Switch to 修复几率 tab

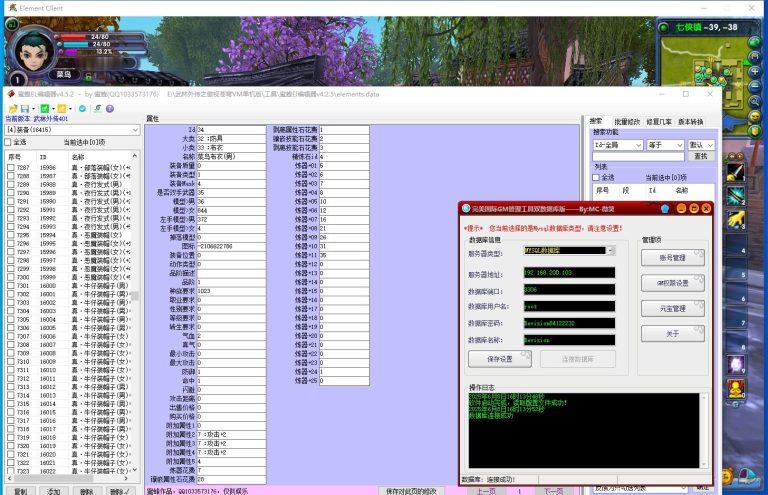659,121
